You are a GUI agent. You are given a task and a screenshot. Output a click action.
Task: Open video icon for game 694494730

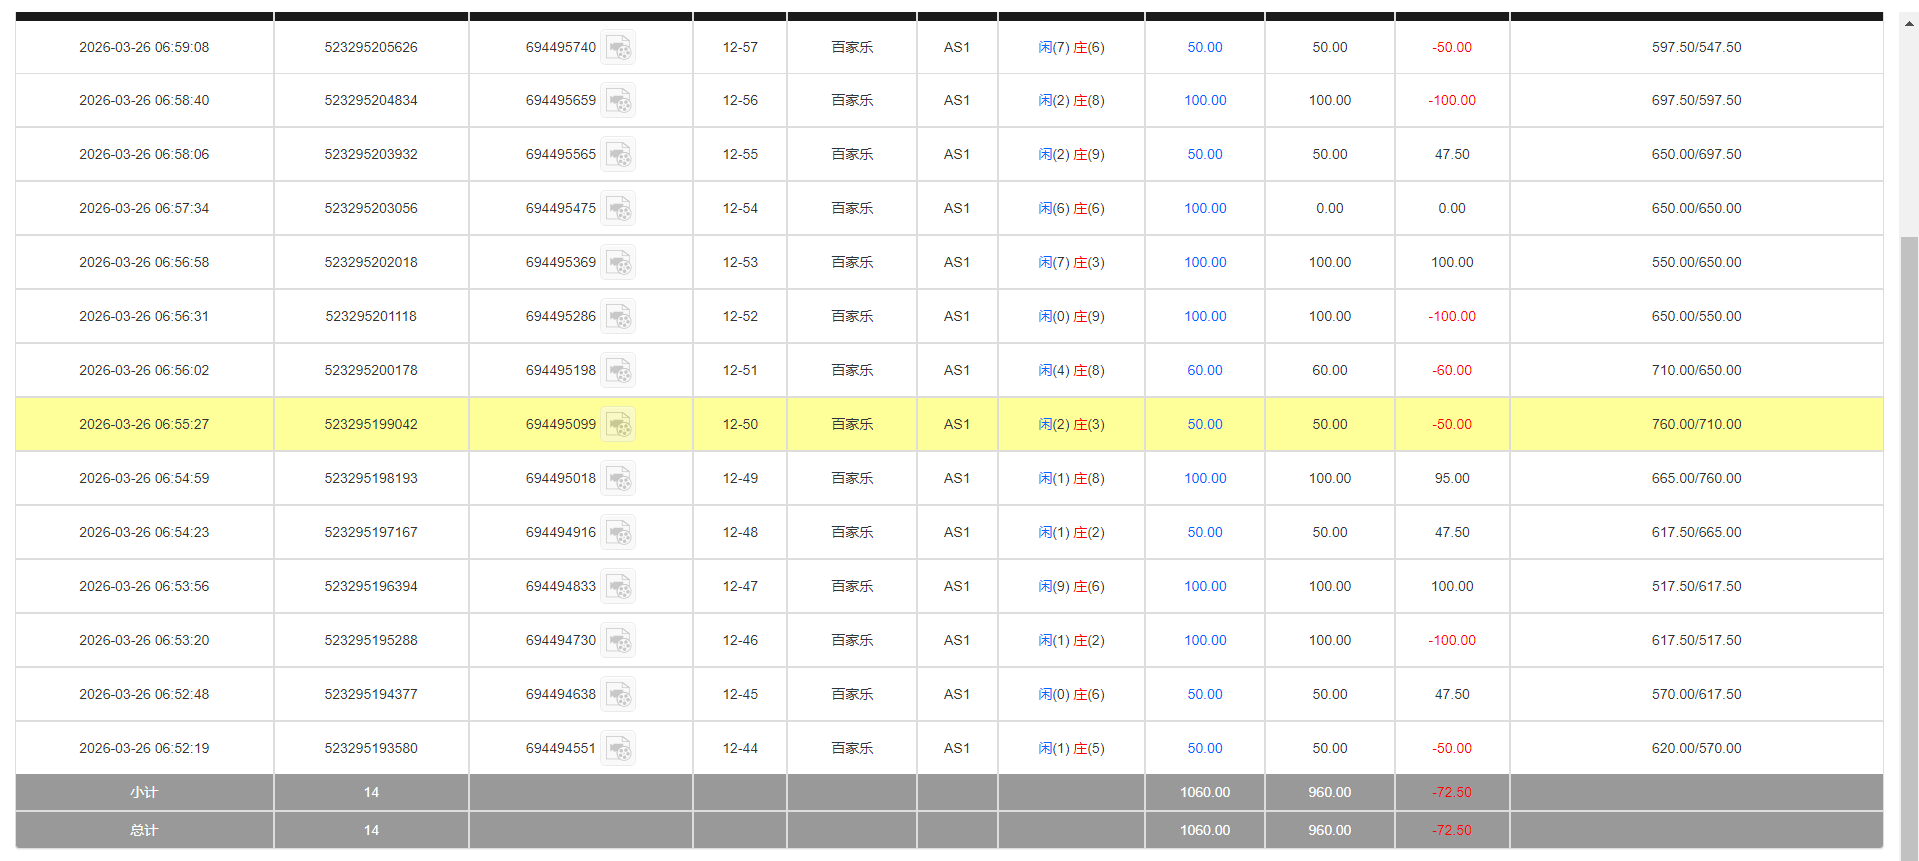[618, 641]
